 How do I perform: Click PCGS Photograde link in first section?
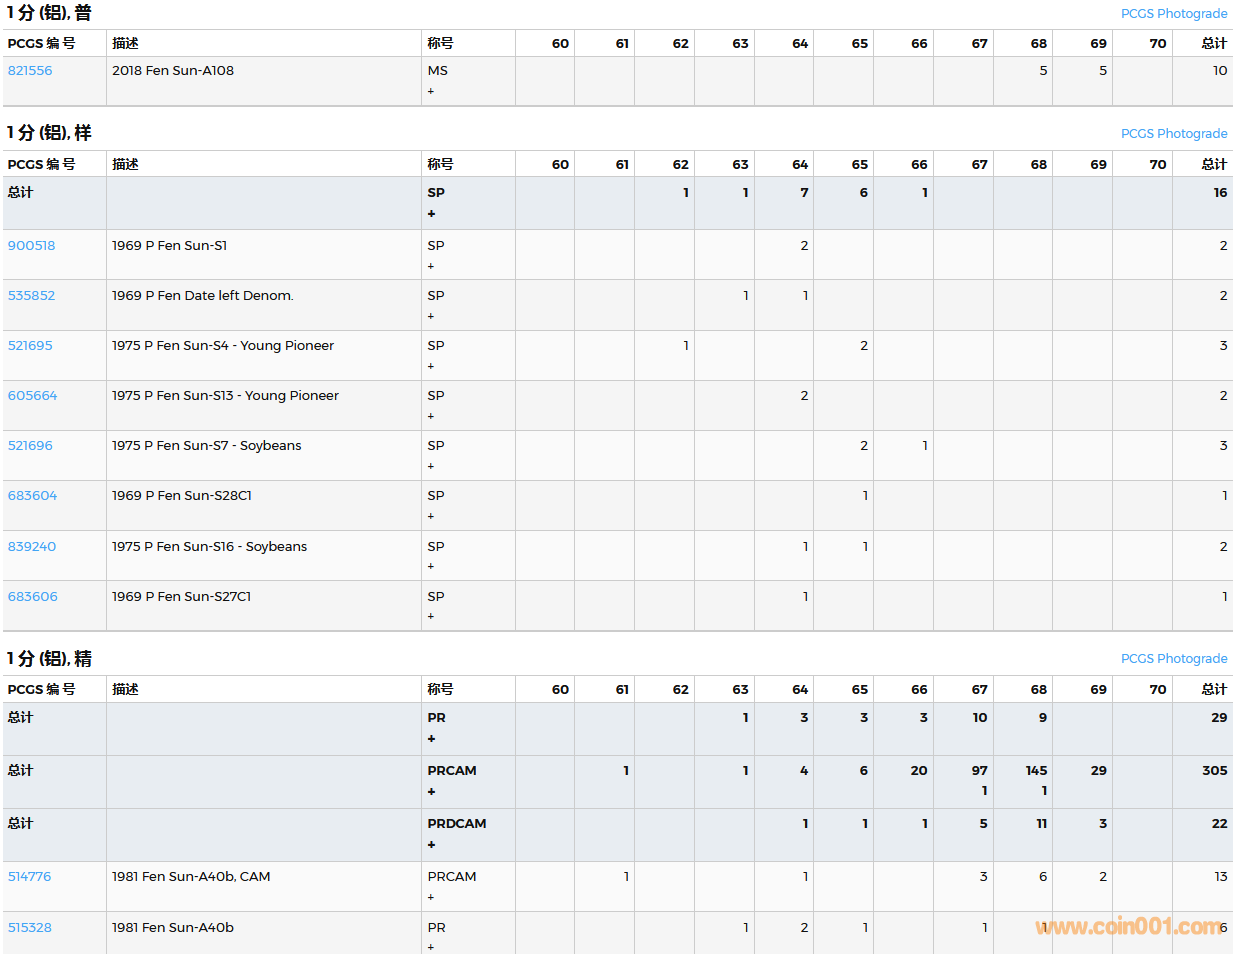coord(1173,14)
